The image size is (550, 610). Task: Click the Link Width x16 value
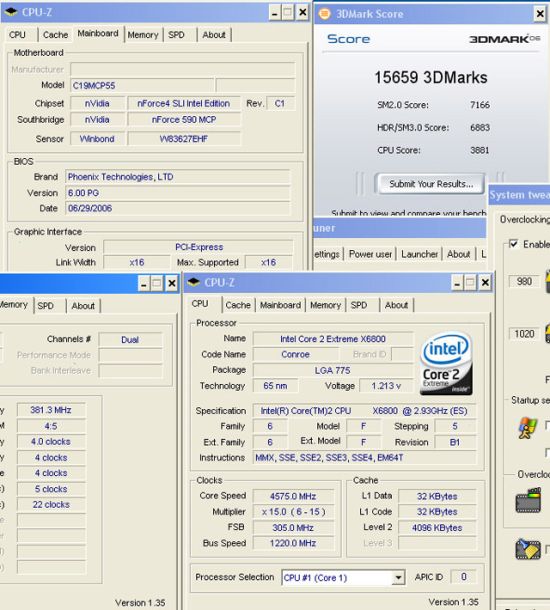(x=137, y=263)
